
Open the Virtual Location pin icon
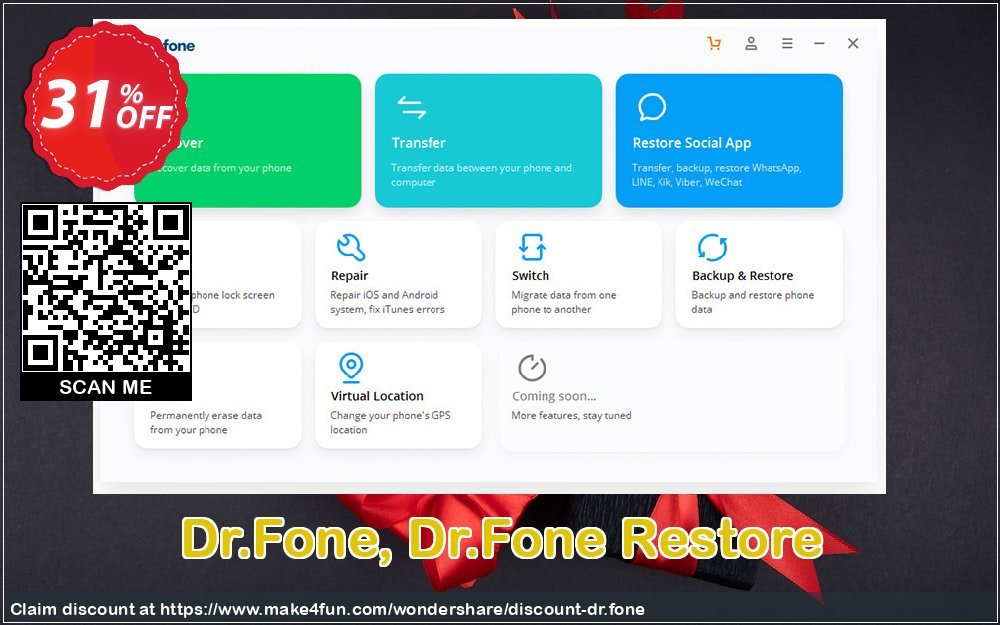point(350,367)
